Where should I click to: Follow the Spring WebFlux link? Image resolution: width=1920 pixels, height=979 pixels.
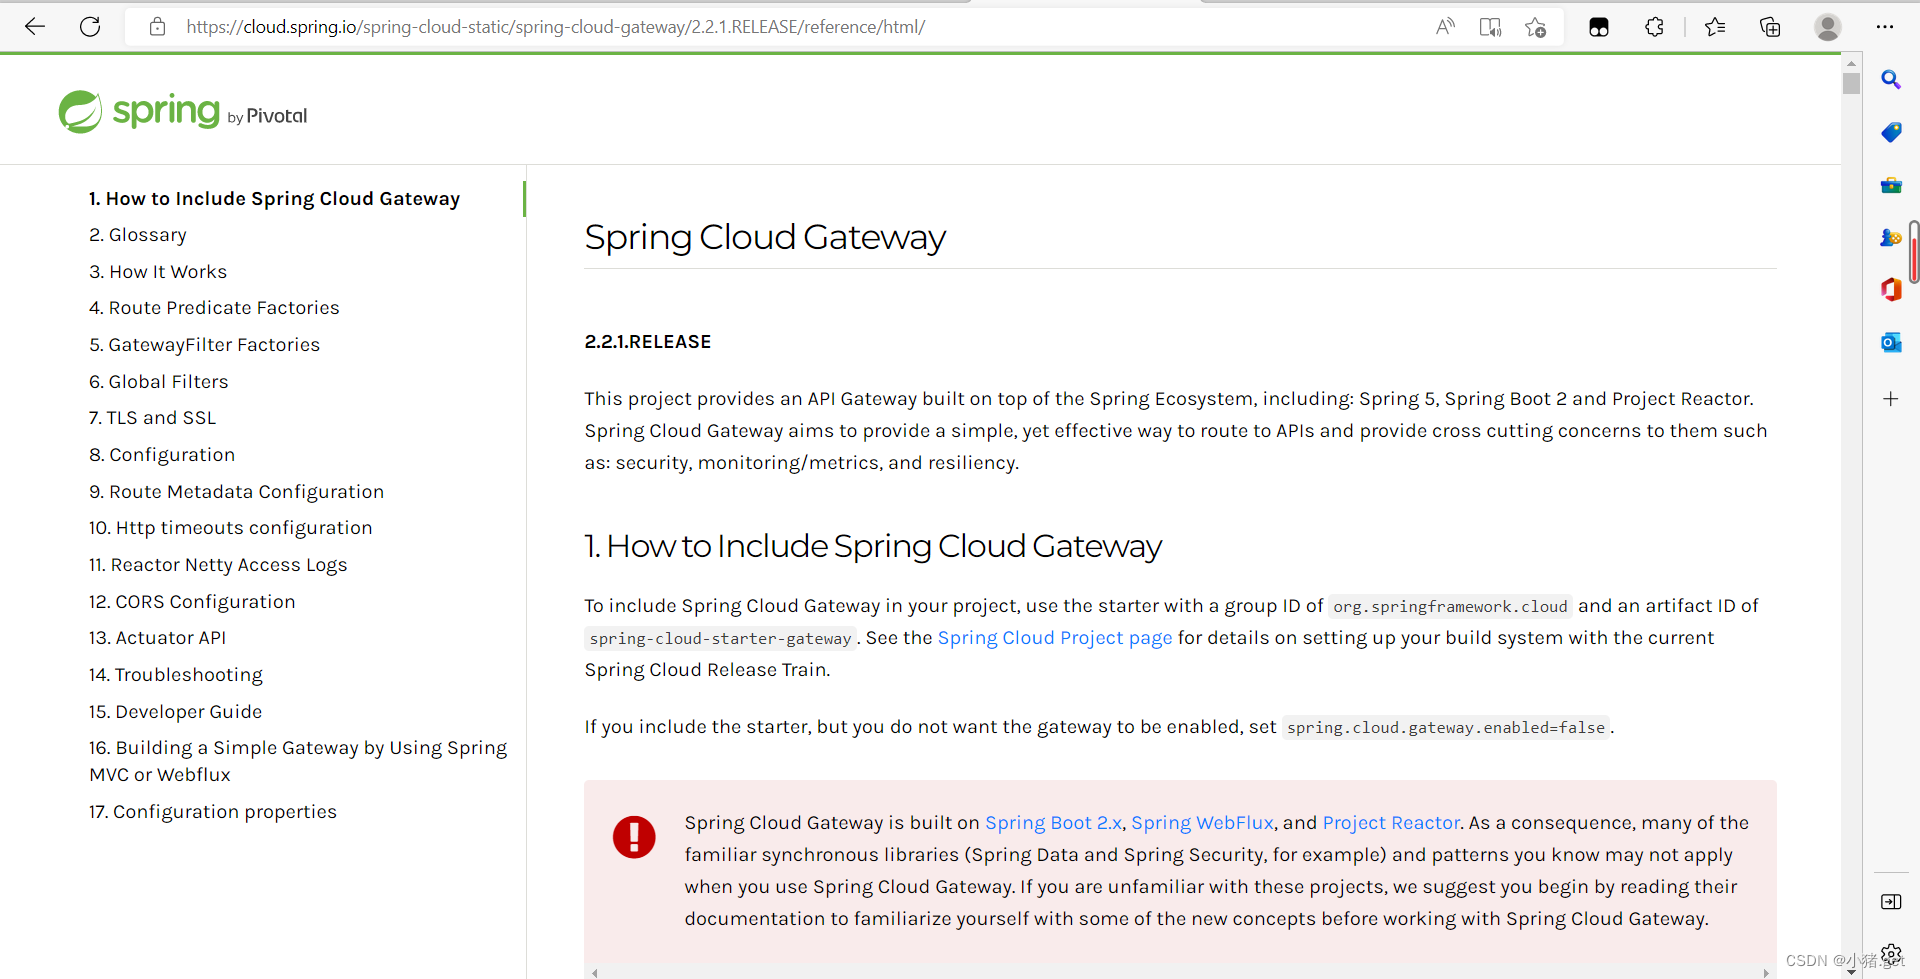point(1202,823)
